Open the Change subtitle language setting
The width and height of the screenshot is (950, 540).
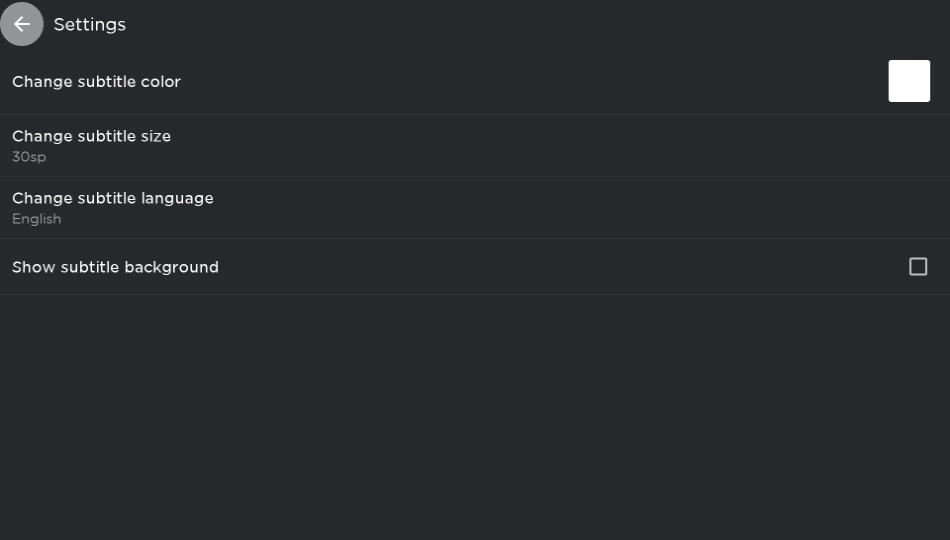pyautogui.click(x=475, y=207)
